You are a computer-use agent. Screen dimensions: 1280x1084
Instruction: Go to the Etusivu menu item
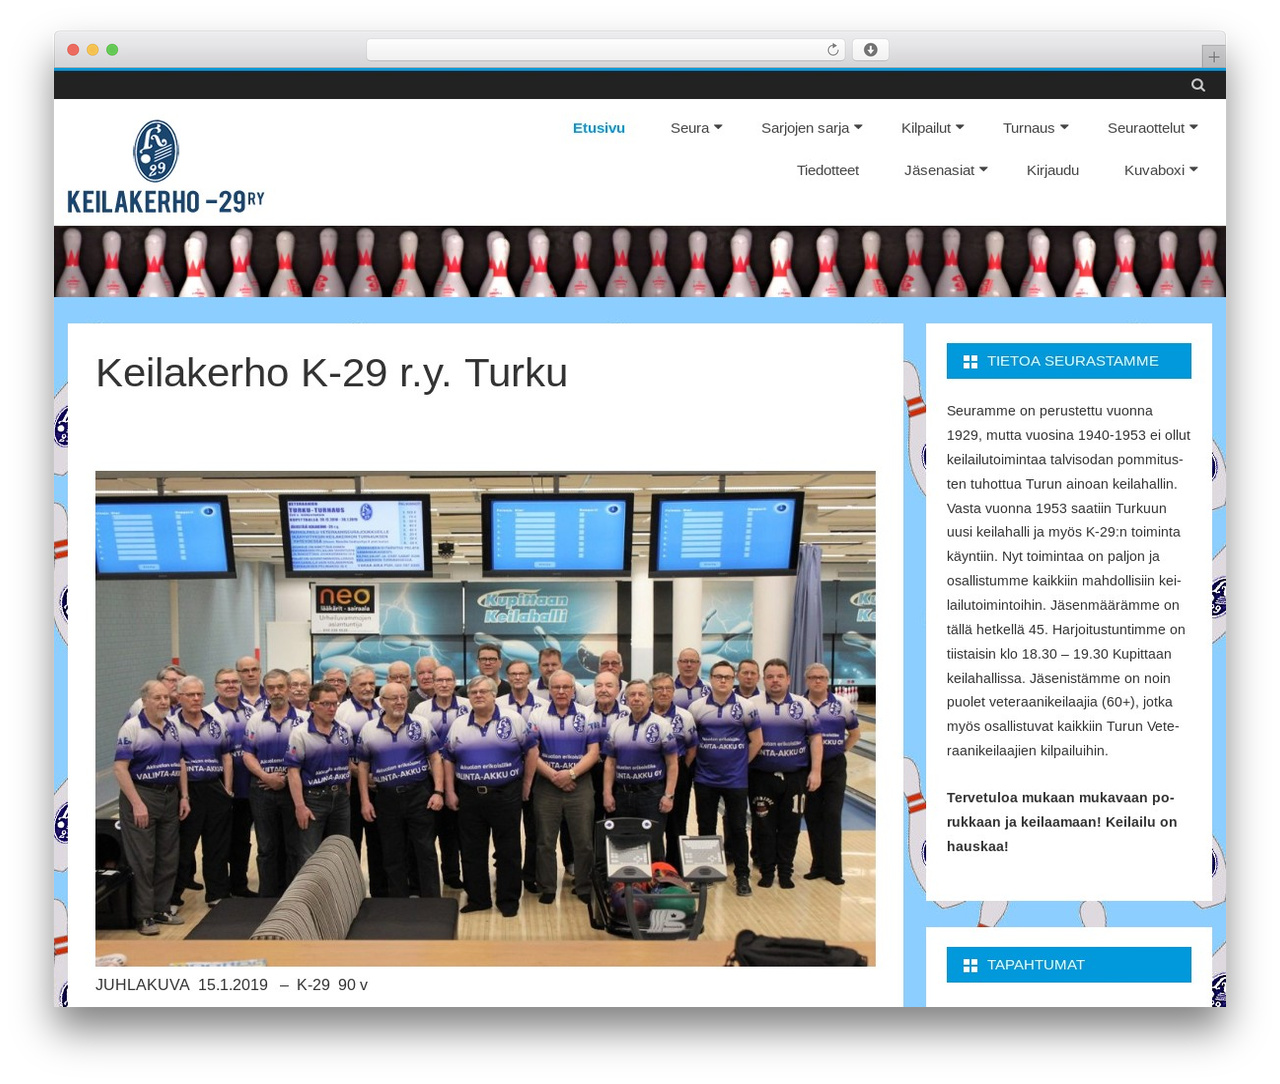tap(599, 128)
